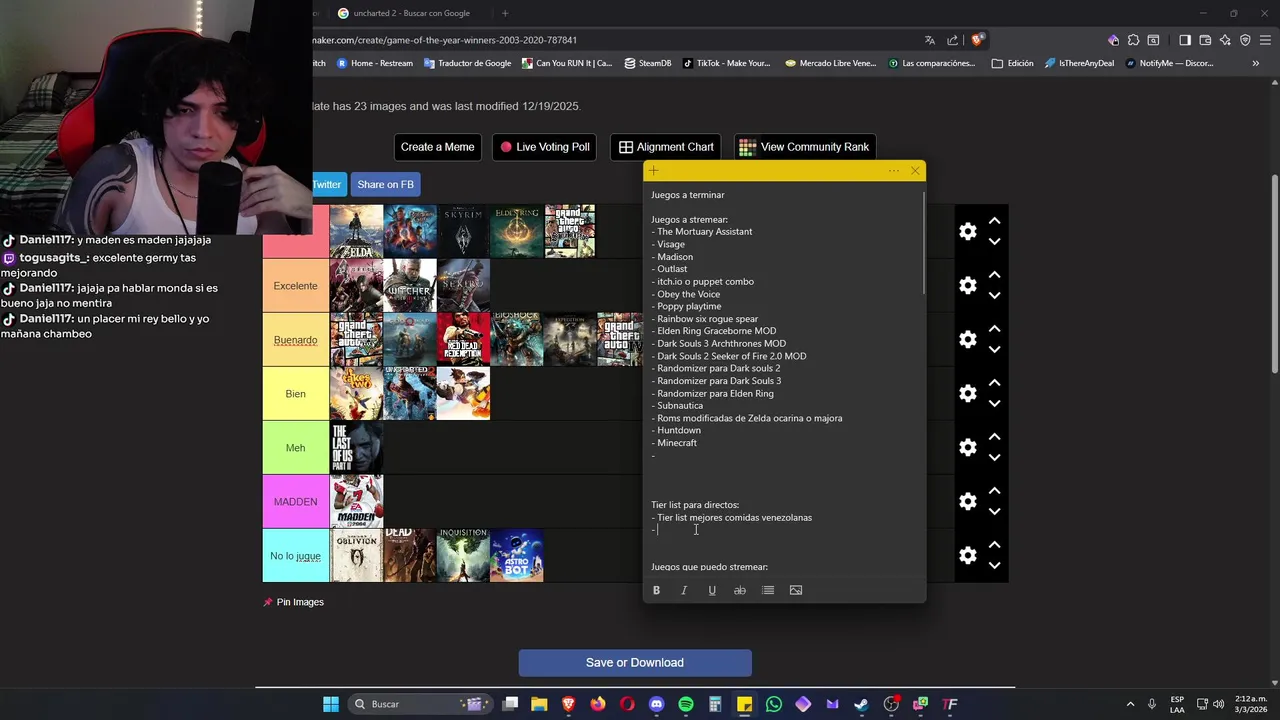The height and width of the screenshot is (720, 1280).
Task: Move the Bien tier row up
Action: 995,383
